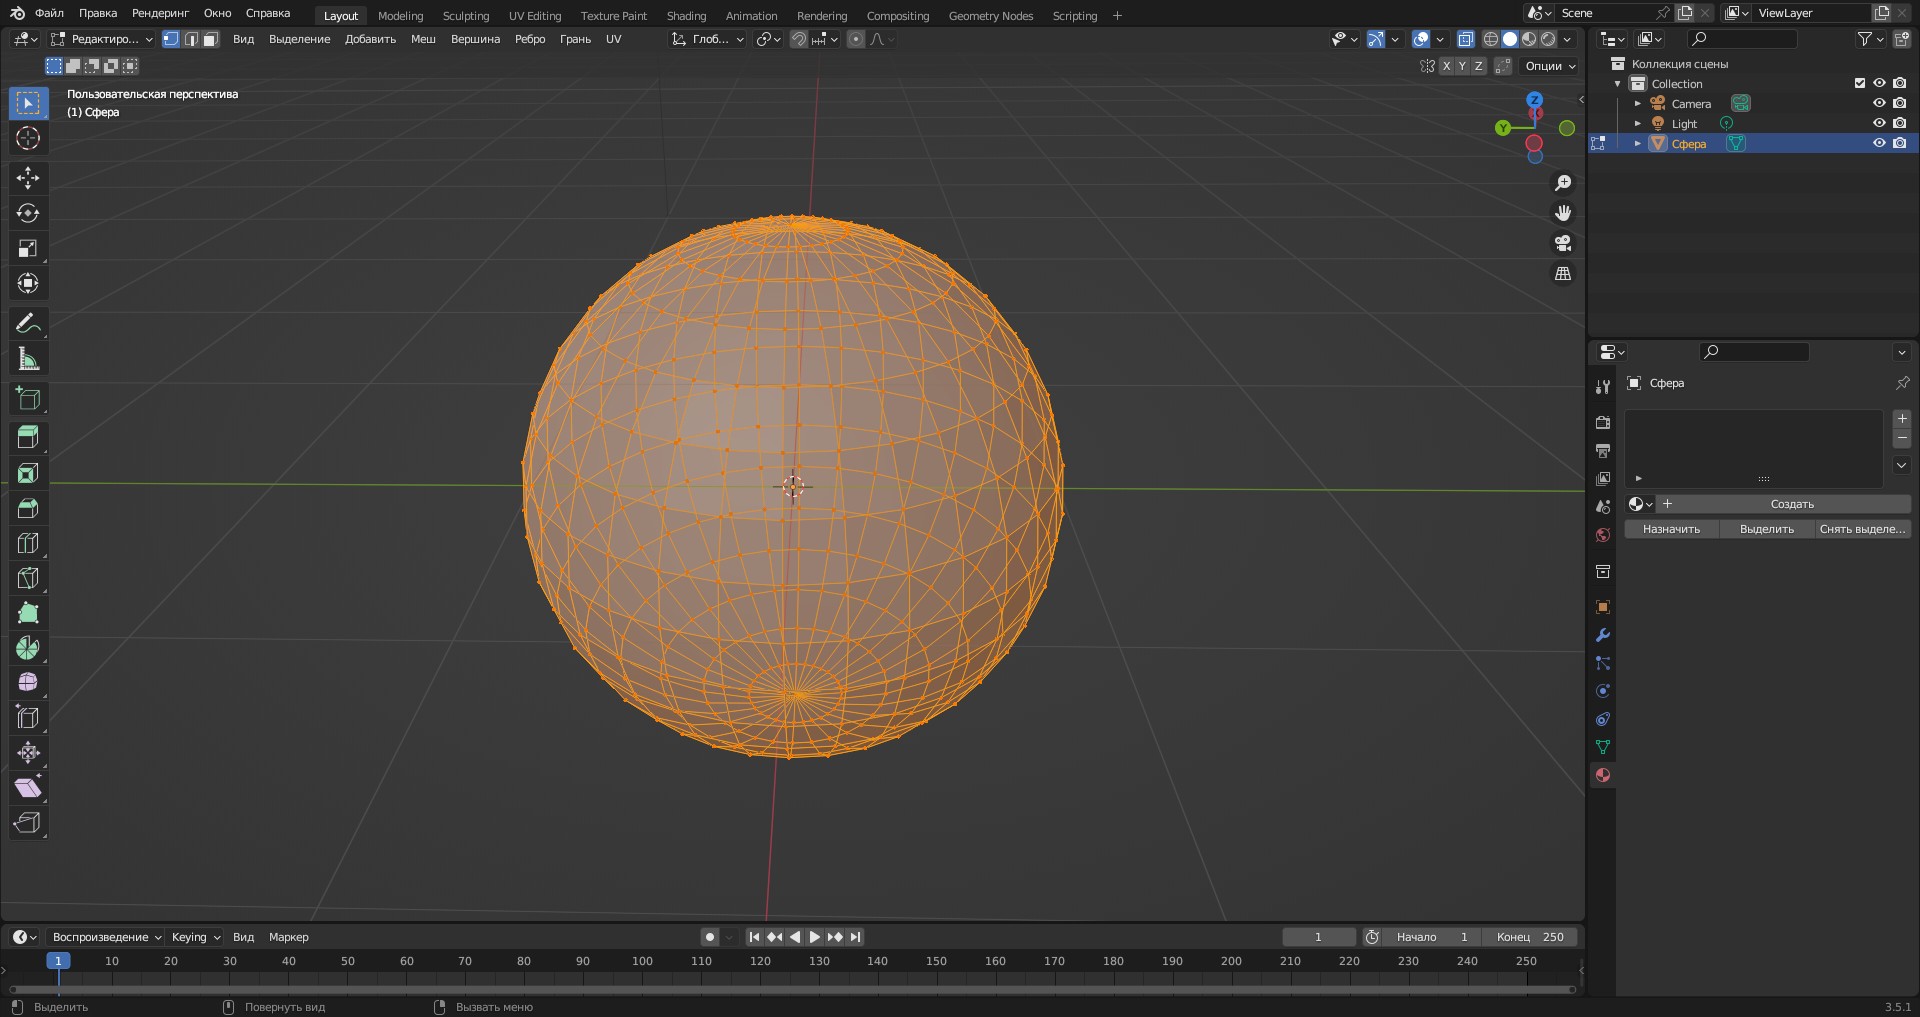Open the mode dropdown 'Редактиро...'
The width and height of the screenshot is (1920, 1017).
[102, 39]
